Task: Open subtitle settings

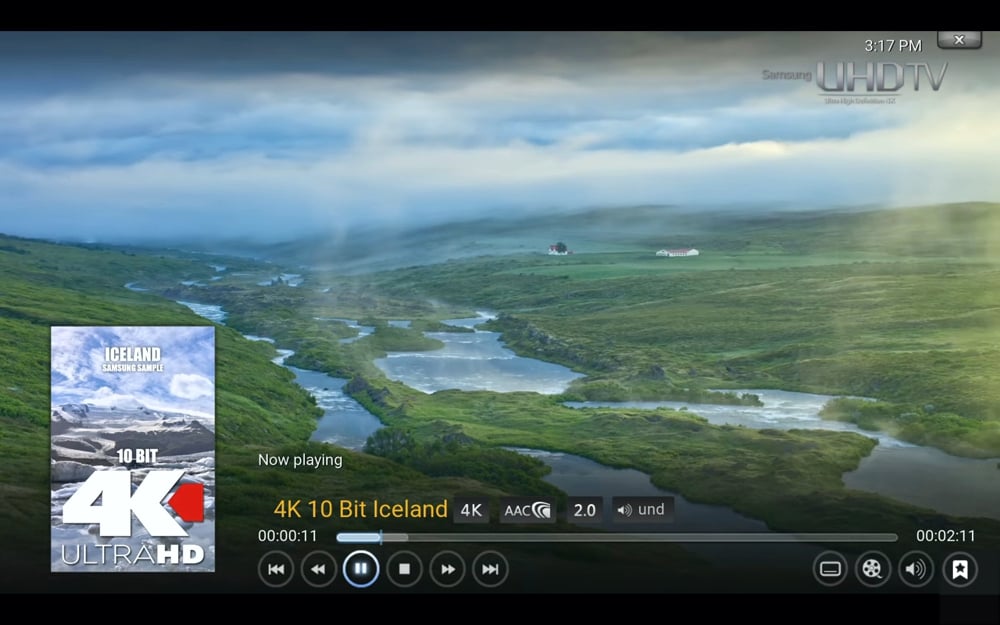Action: tap(830, 569)
